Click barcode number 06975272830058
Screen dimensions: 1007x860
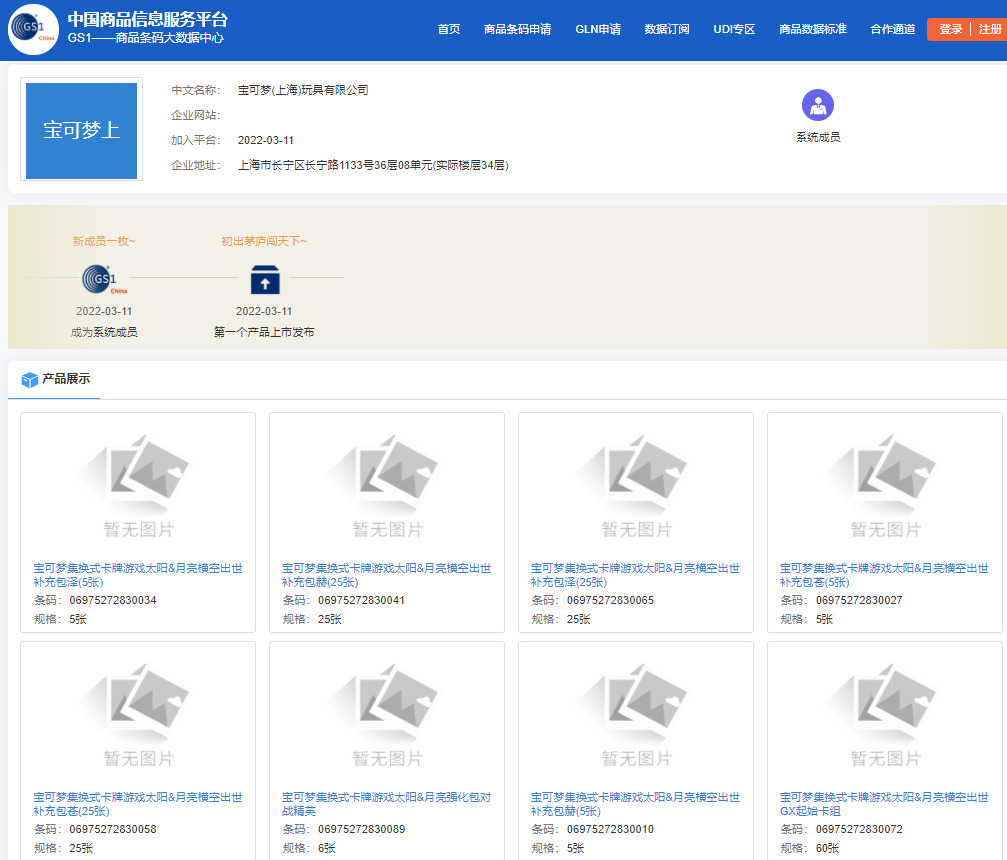pos(113,830)
